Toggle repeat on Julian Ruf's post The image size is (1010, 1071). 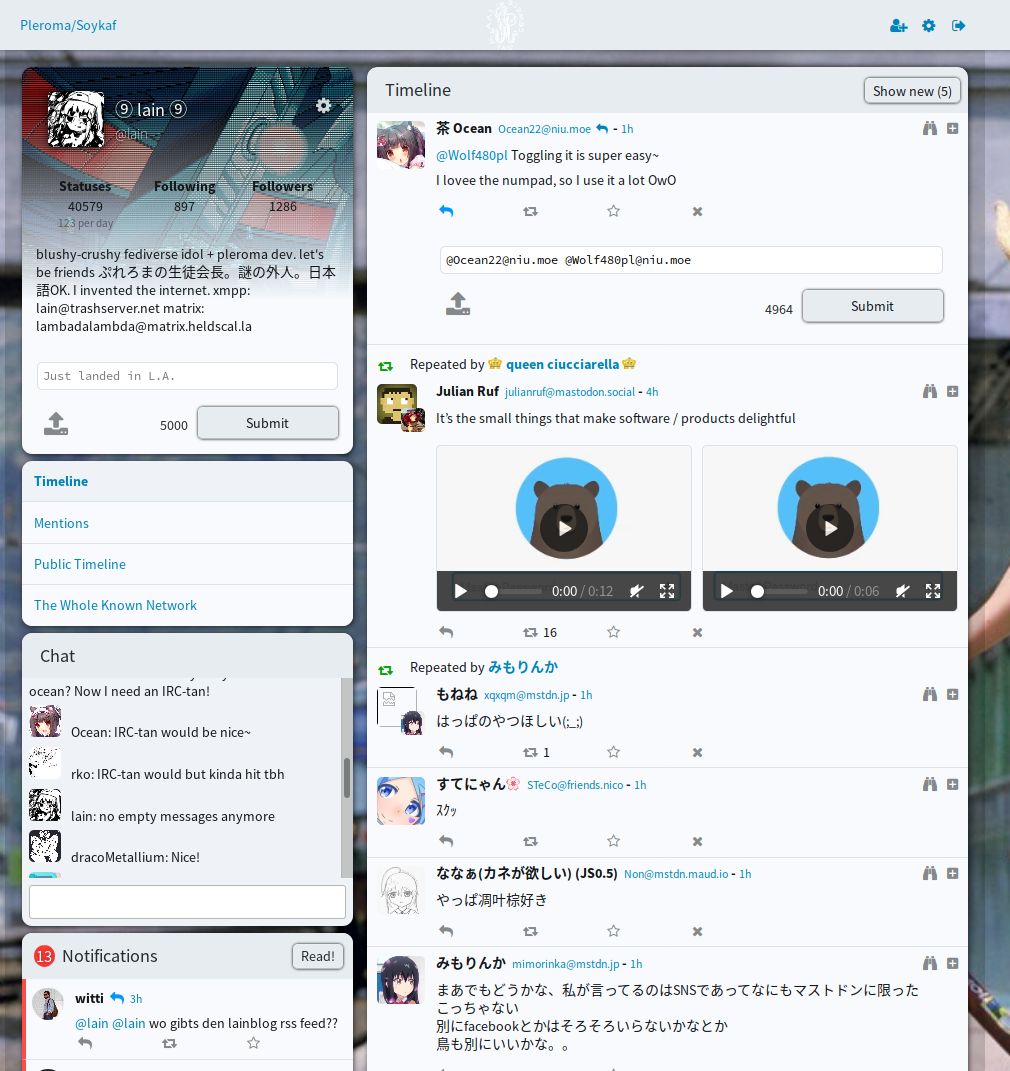(530, 632)
